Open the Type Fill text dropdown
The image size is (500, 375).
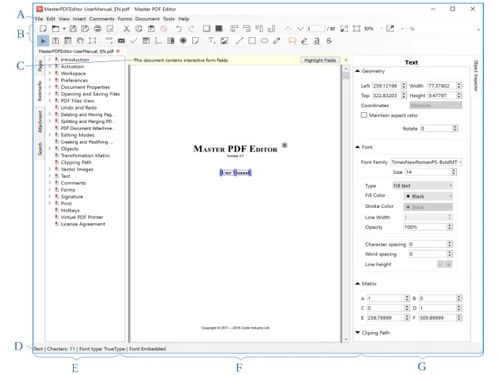pyautogui.click(x=422, y=186)
